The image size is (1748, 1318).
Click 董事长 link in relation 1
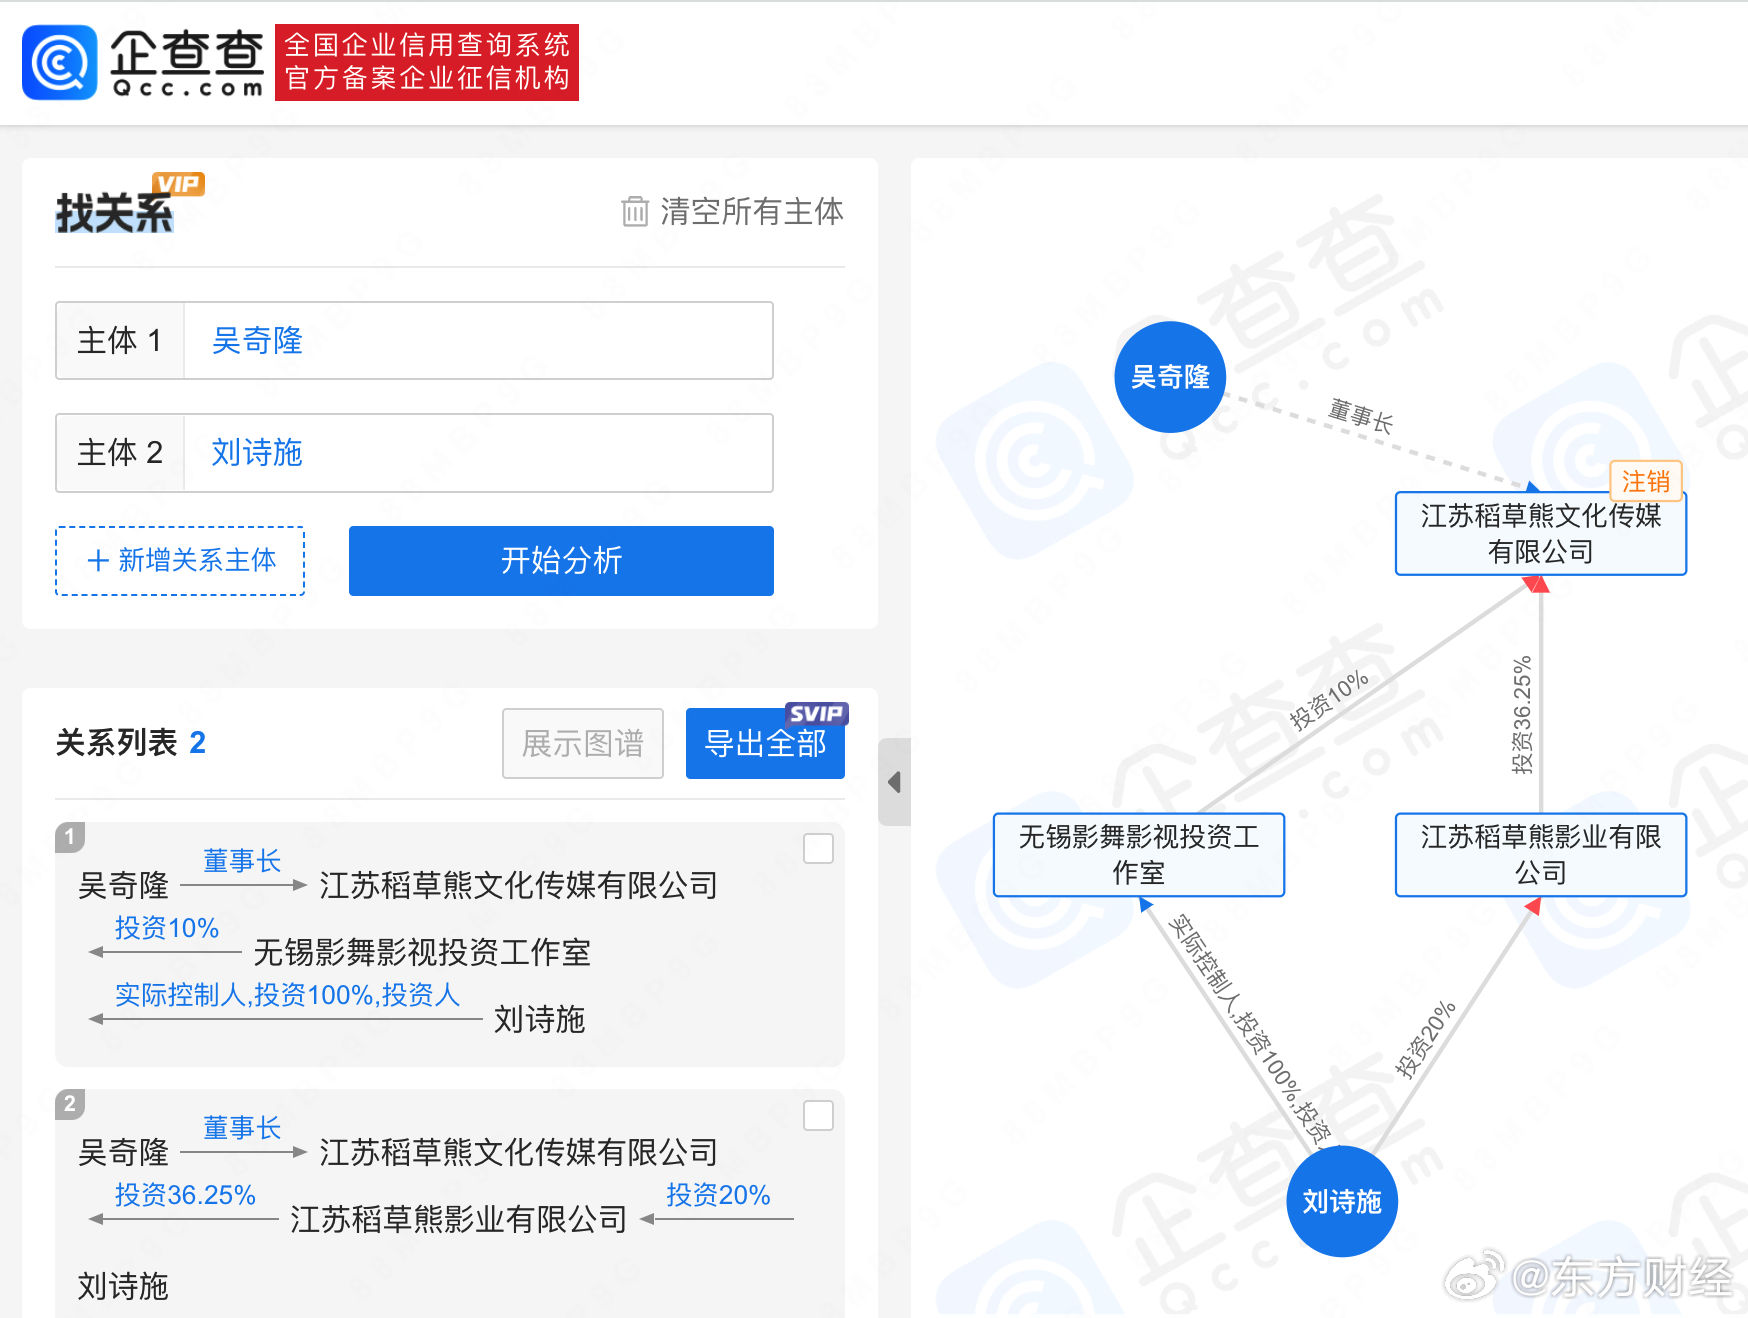(x=242, y=861)
